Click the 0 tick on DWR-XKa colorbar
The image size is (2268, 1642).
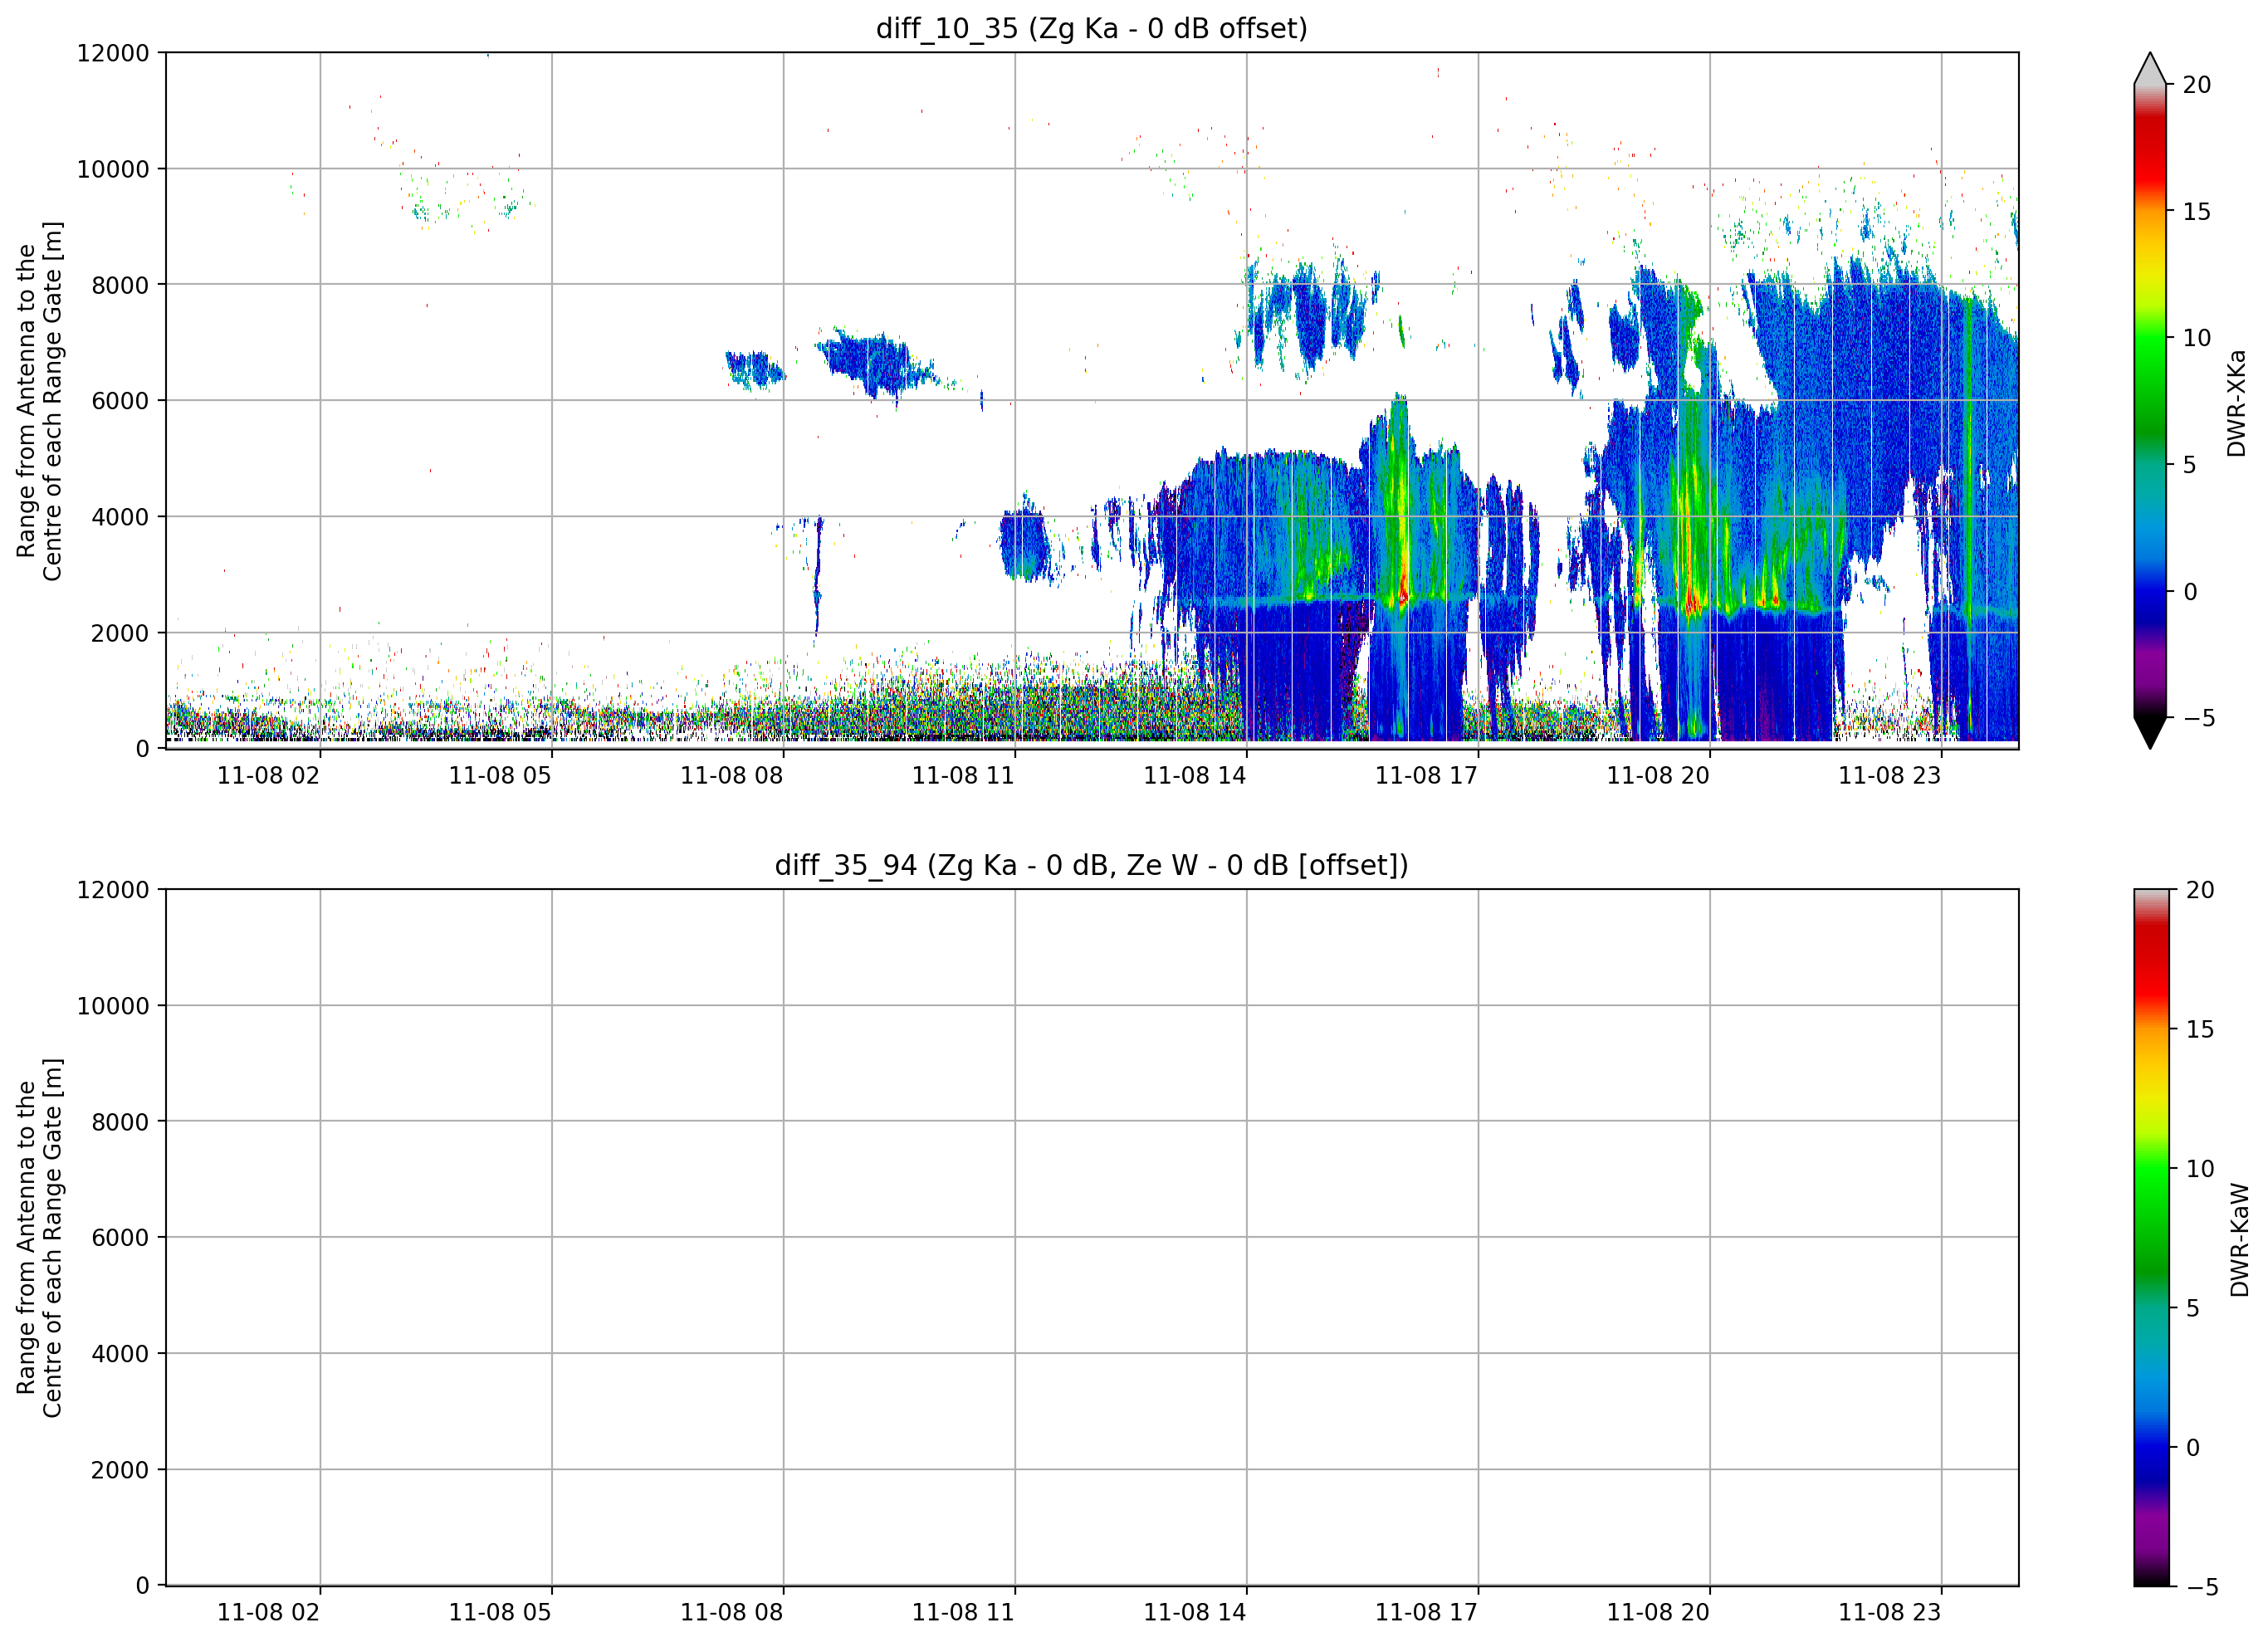point(2189,592)
